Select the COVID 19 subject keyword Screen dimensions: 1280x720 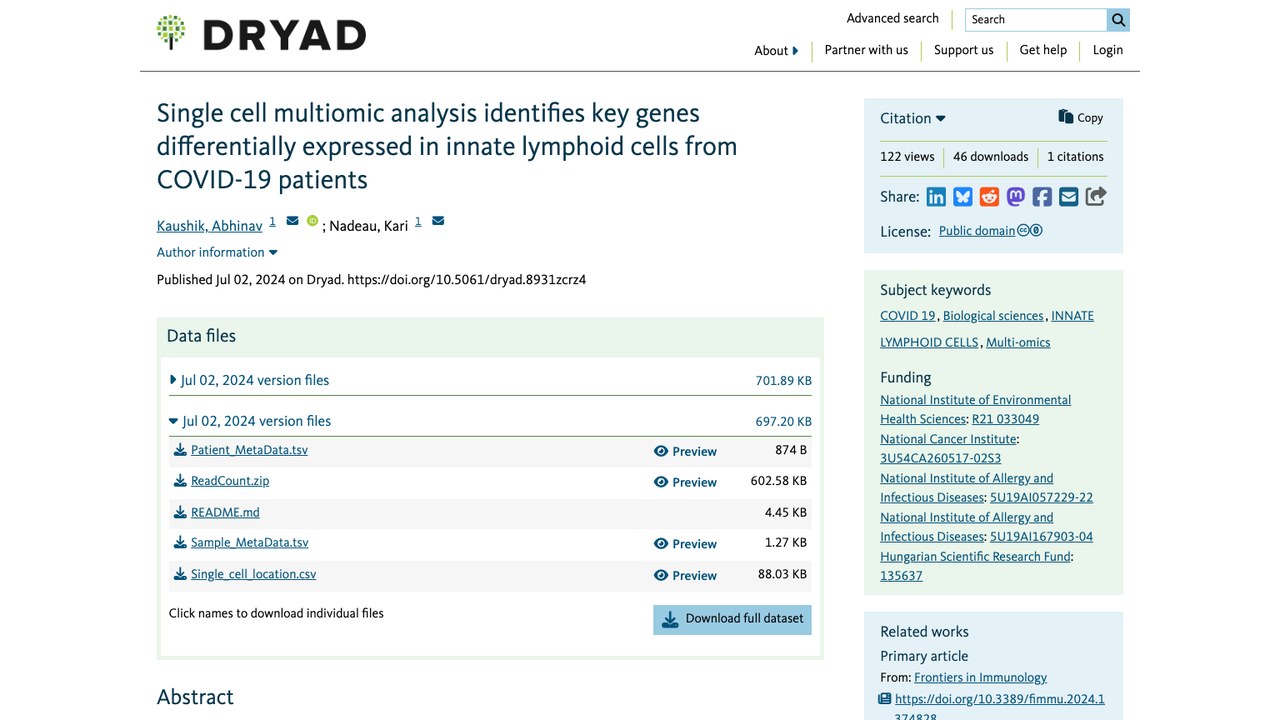[908, 316]
